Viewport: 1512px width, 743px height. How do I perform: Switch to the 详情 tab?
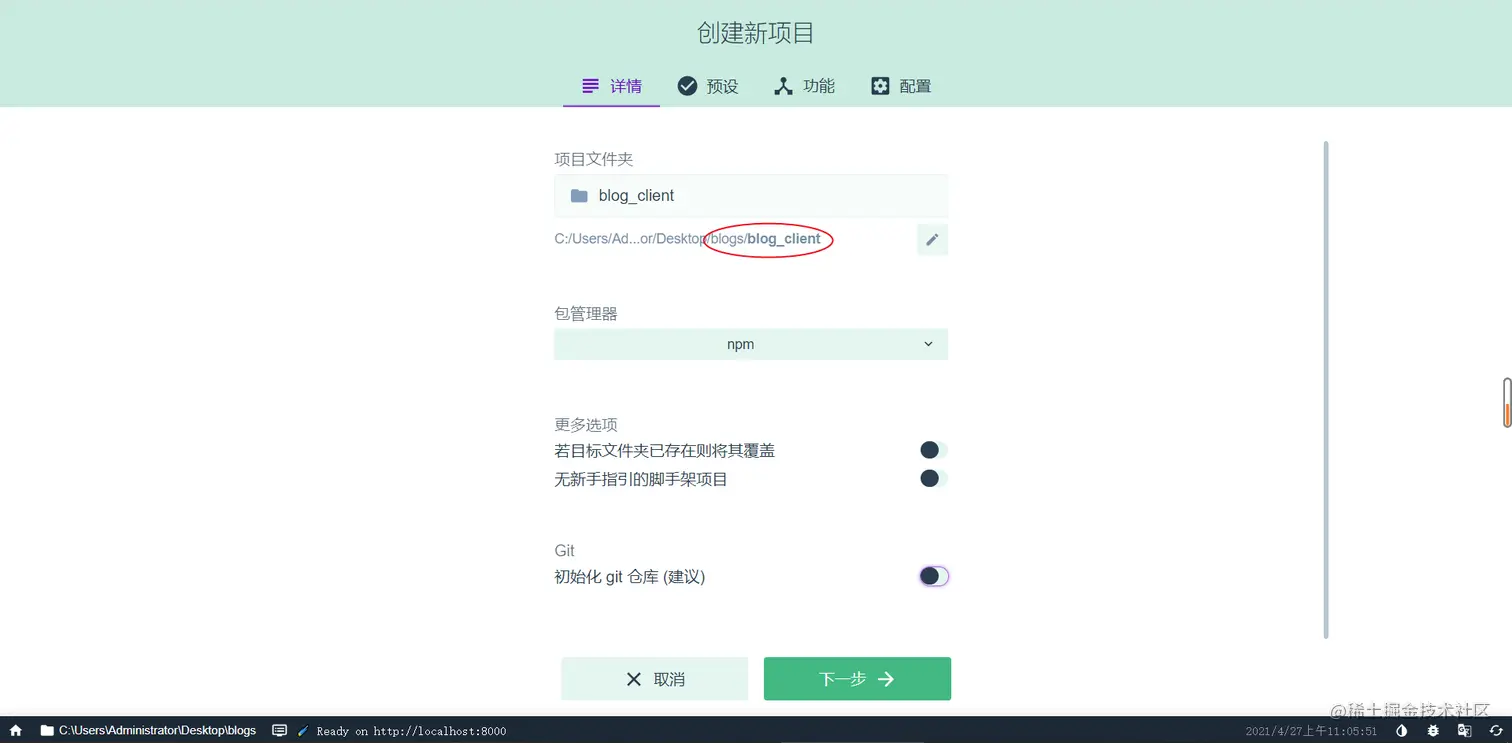pos(611,86)
